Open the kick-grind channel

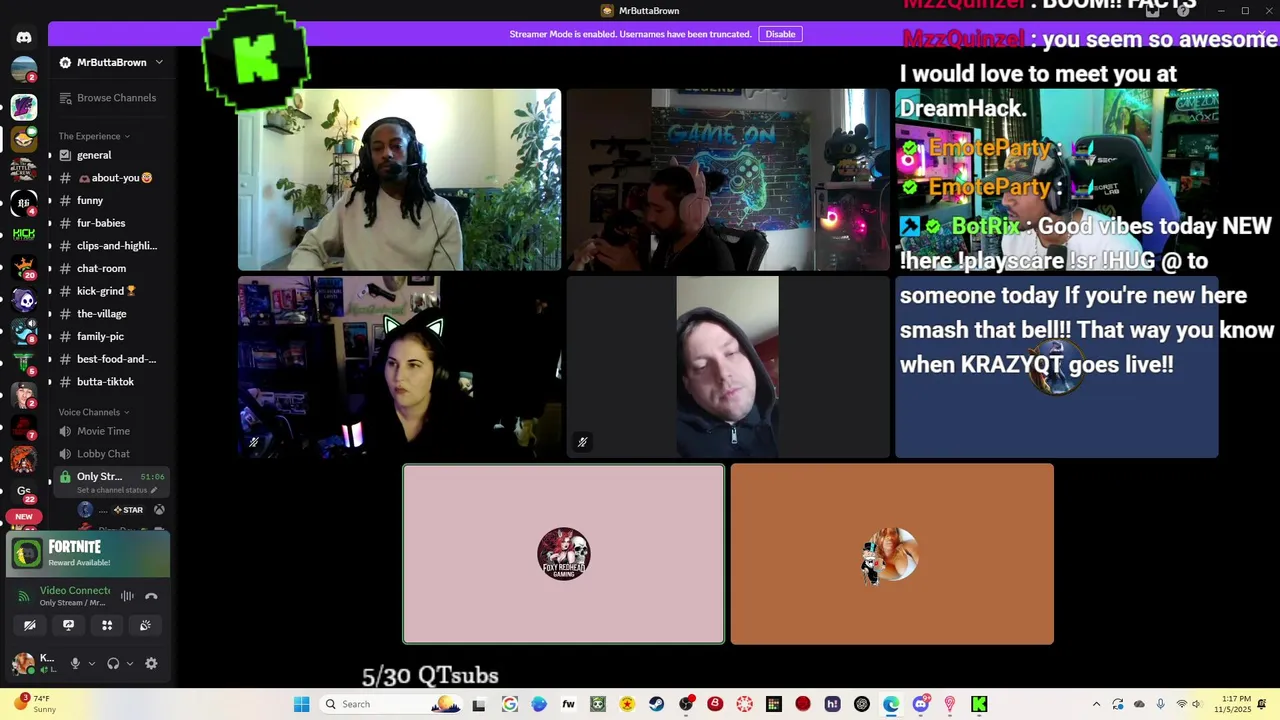point(108,291)
